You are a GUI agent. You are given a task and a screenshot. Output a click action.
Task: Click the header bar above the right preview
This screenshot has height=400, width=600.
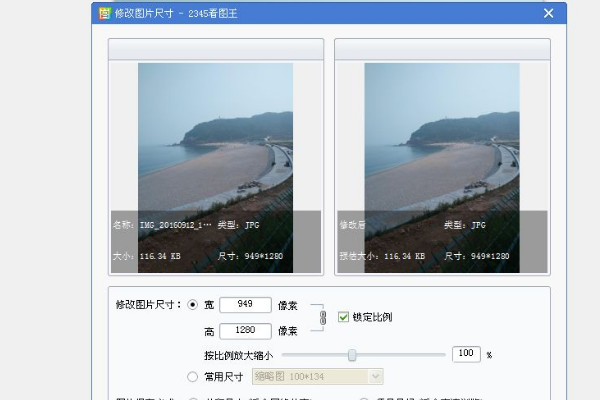click(x=441, y=50)
